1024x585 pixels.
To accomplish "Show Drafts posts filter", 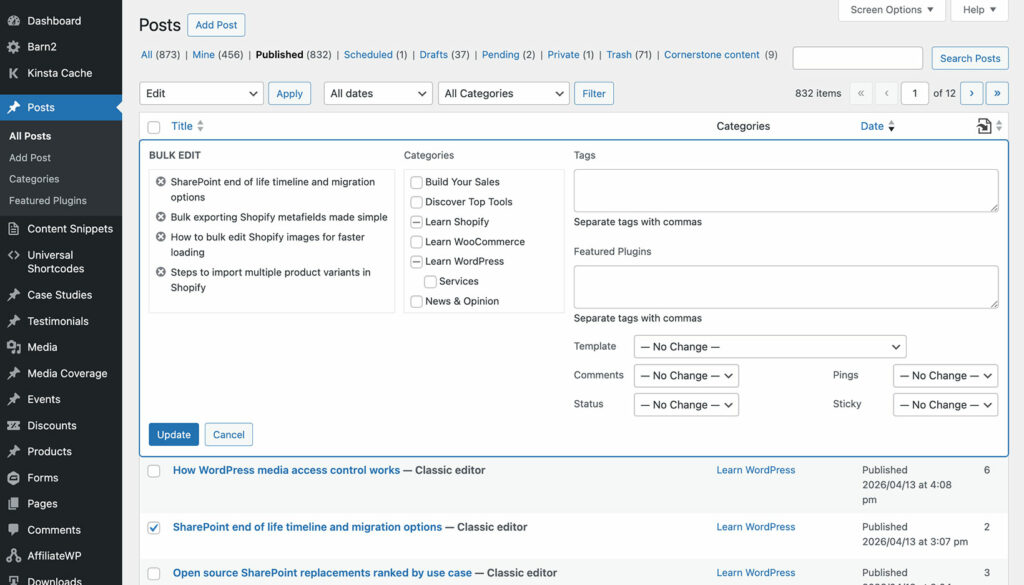I will 434,55.
